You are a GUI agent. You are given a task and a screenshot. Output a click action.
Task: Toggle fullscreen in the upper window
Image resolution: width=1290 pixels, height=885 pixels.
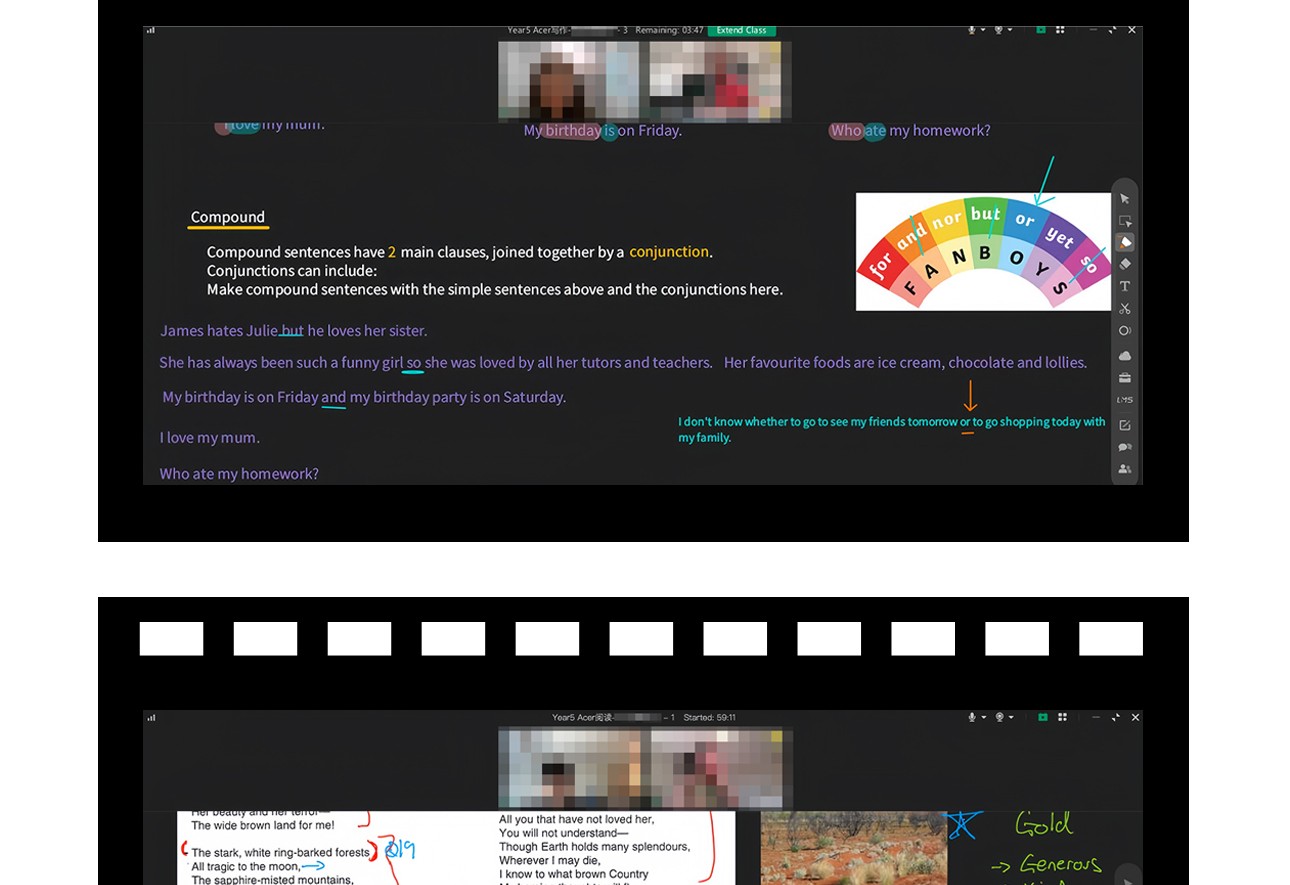[x=1113, y=30]
